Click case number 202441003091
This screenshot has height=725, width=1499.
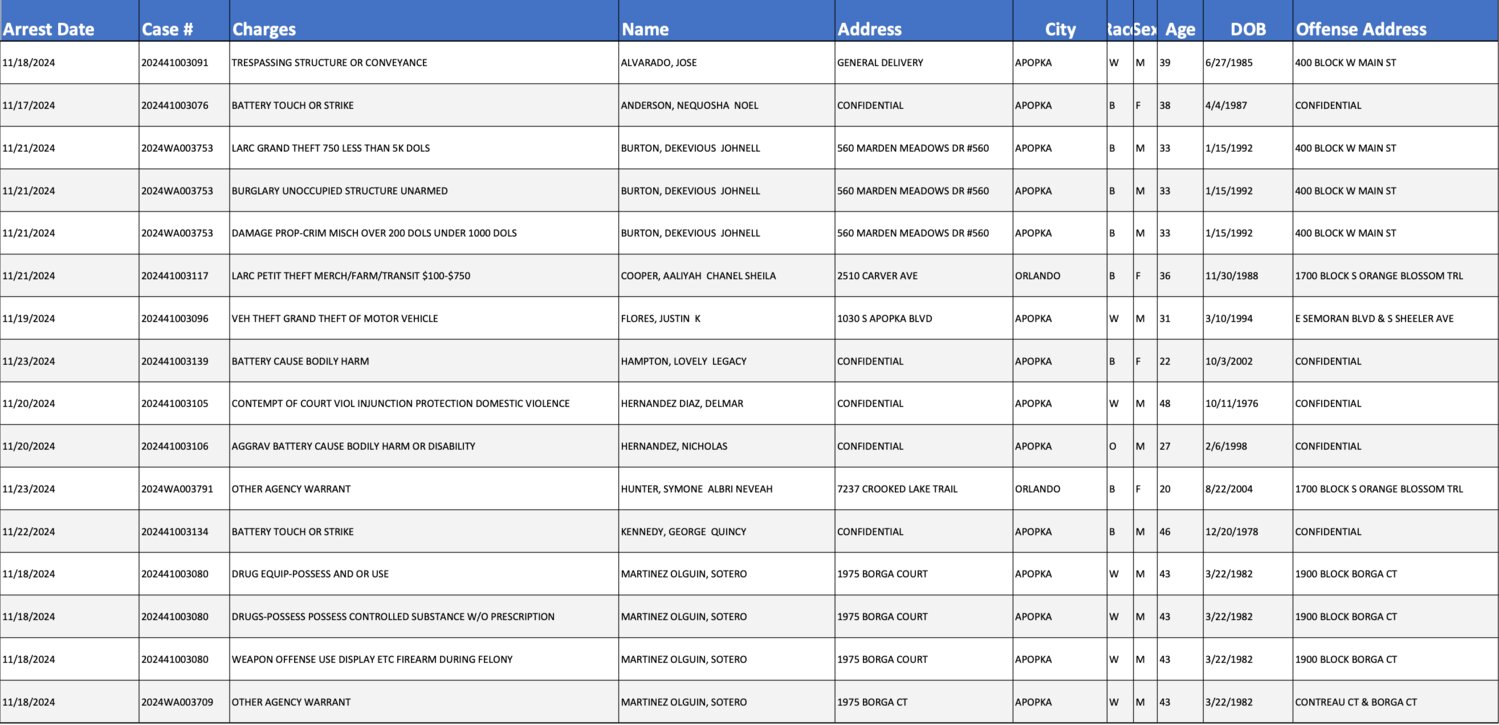click(x=184, y=63)
